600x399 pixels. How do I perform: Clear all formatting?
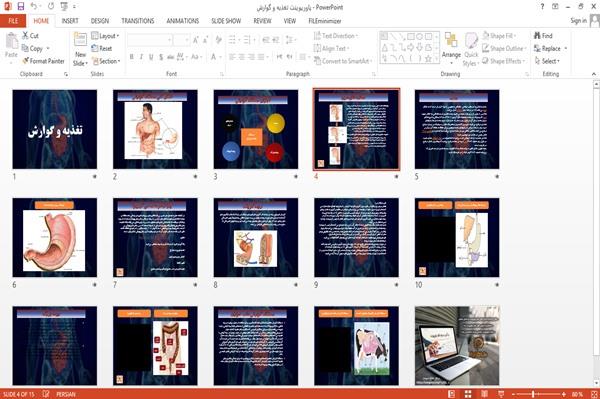coord(218,40)
